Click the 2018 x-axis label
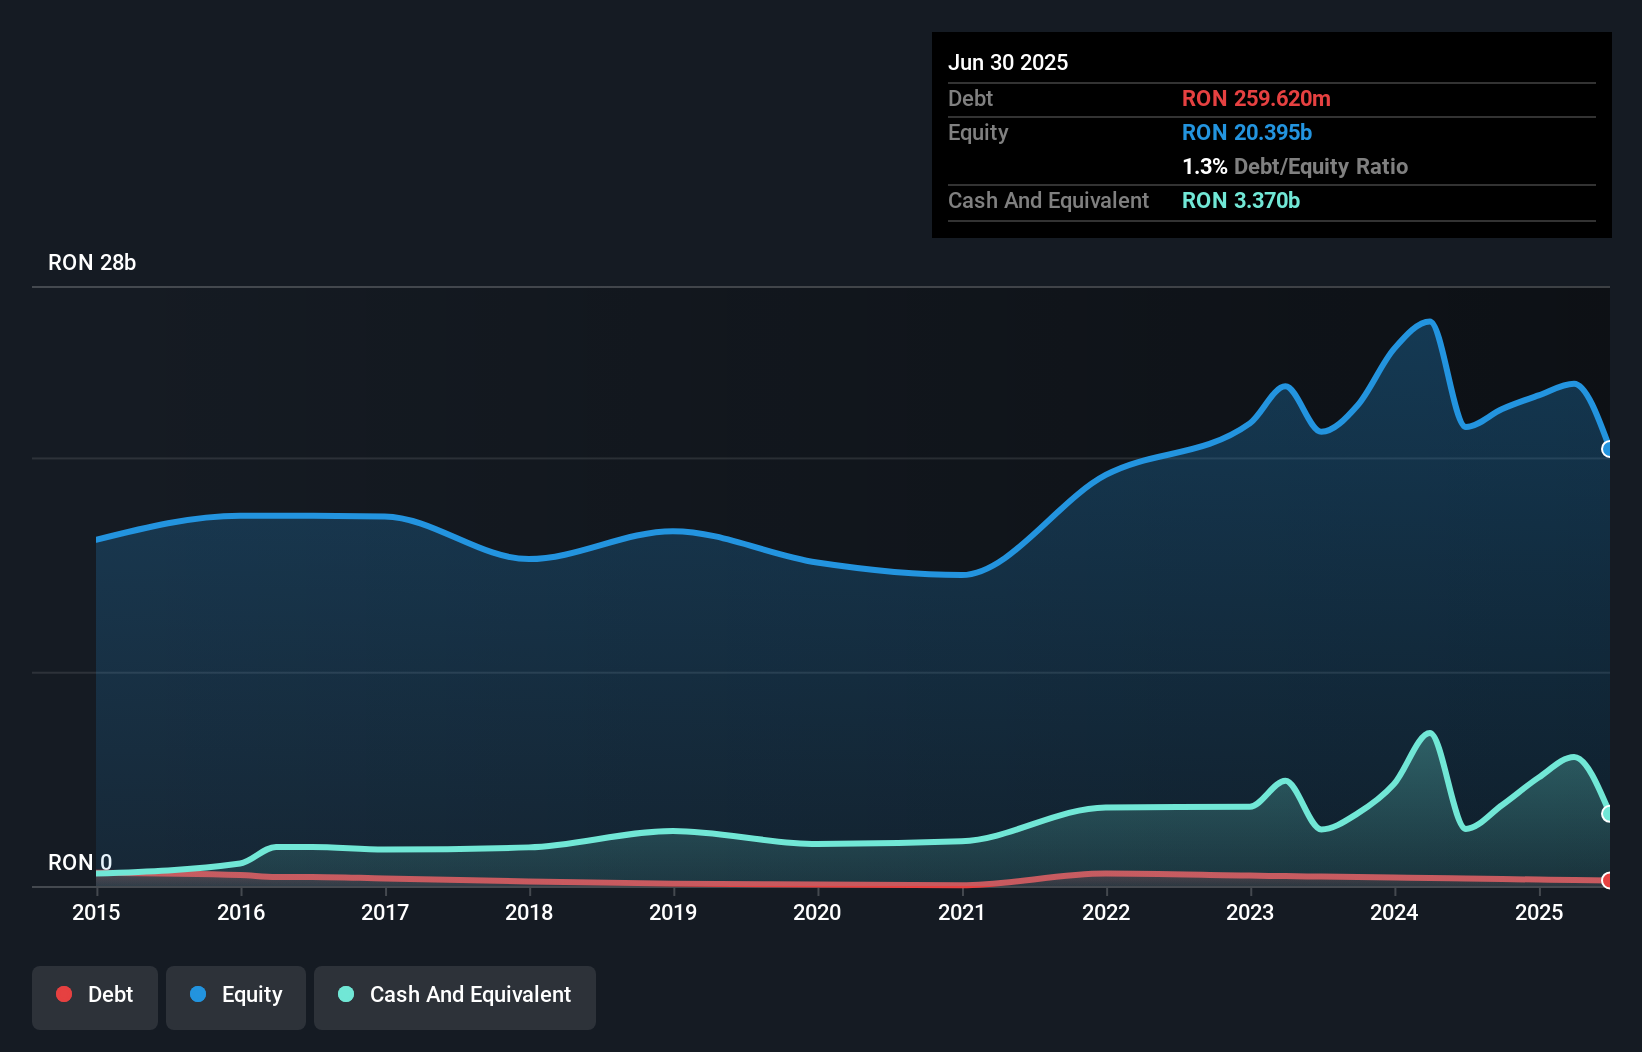The width and height of the screenshot is (1642, 1052). pos(529,912)
